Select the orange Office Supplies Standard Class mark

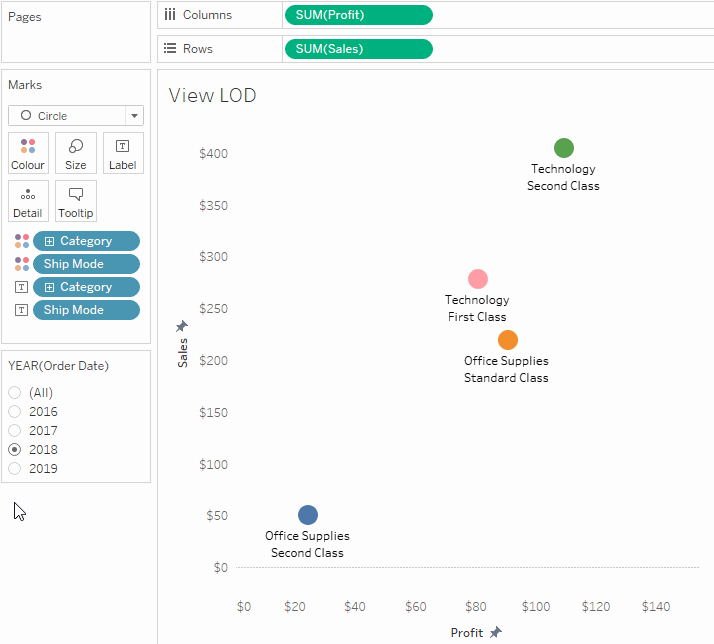508,340
